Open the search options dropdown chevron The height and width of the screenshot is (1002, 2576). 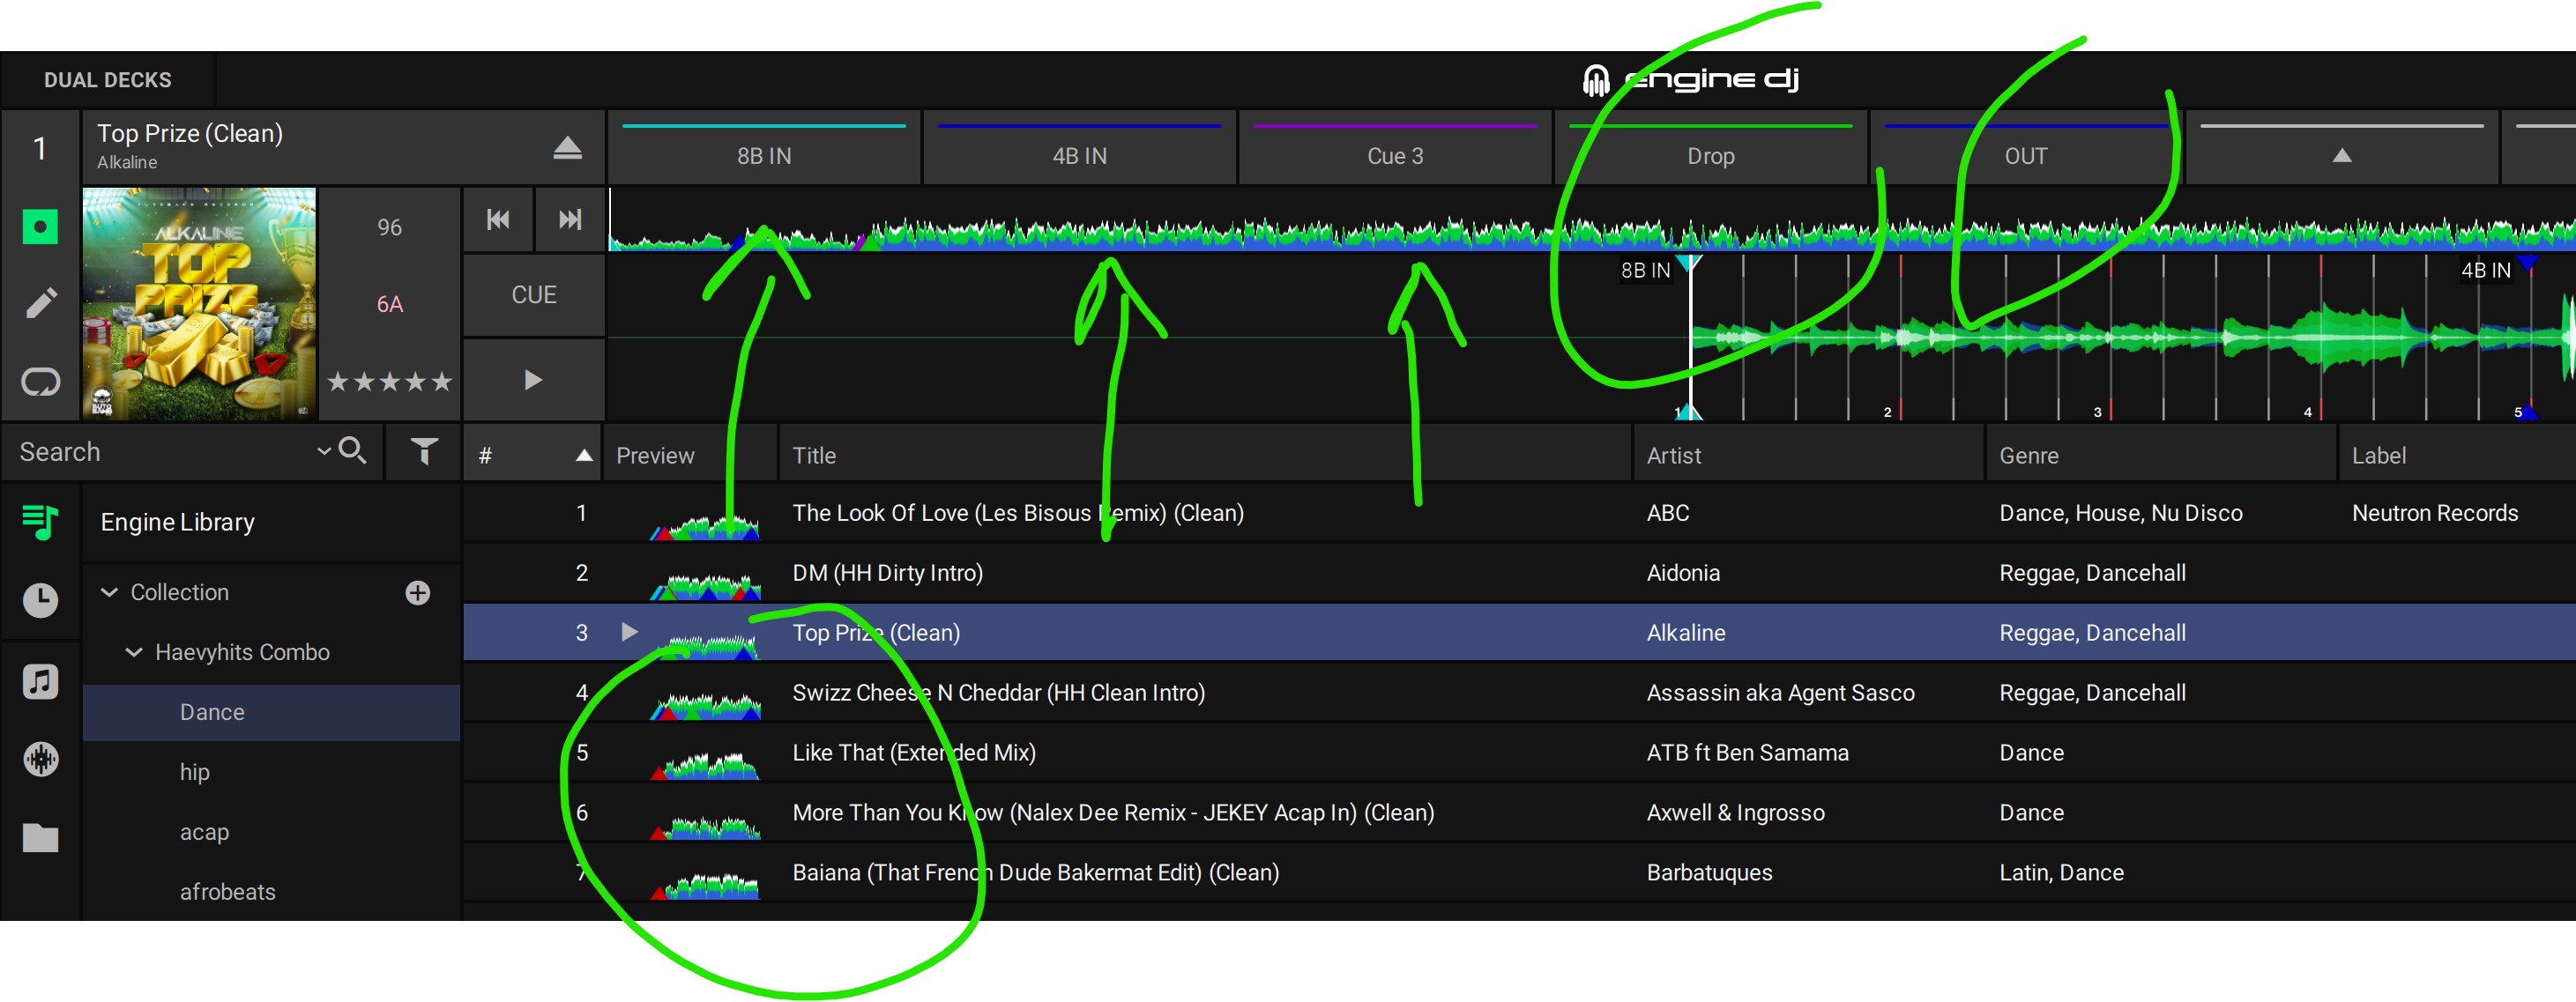click(324, 451)
